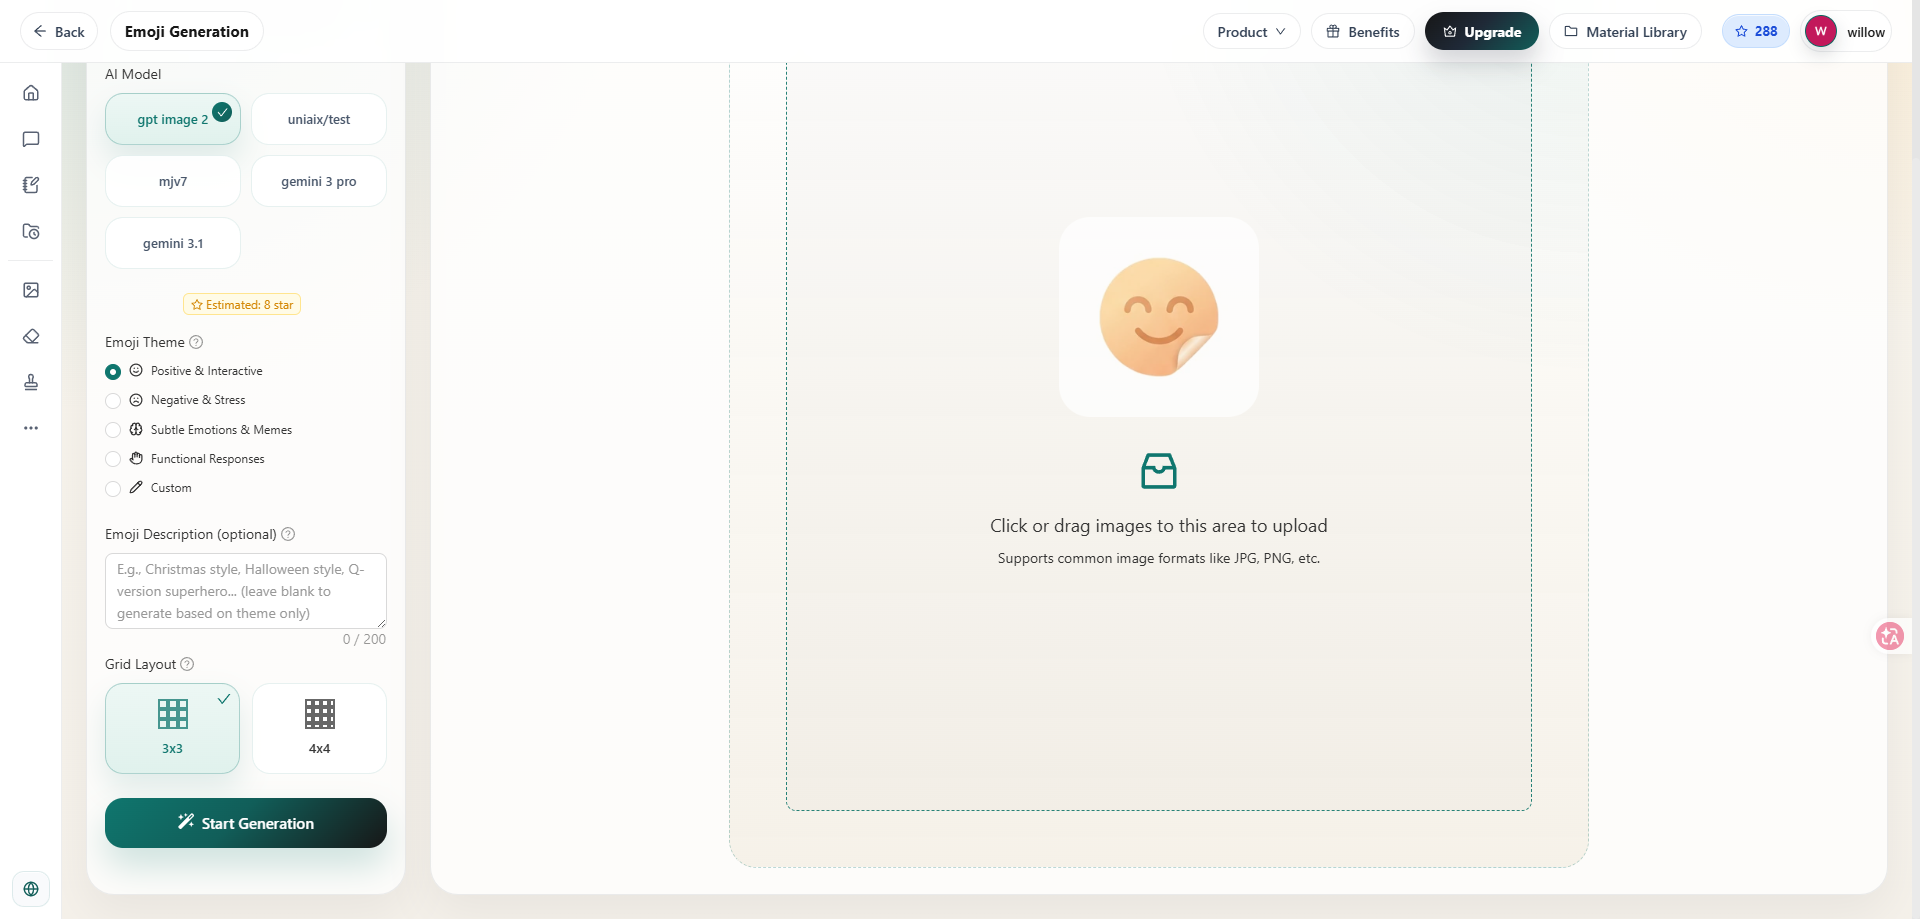Select the Custom theme radio
The image size is (1920, 919).
113,489
